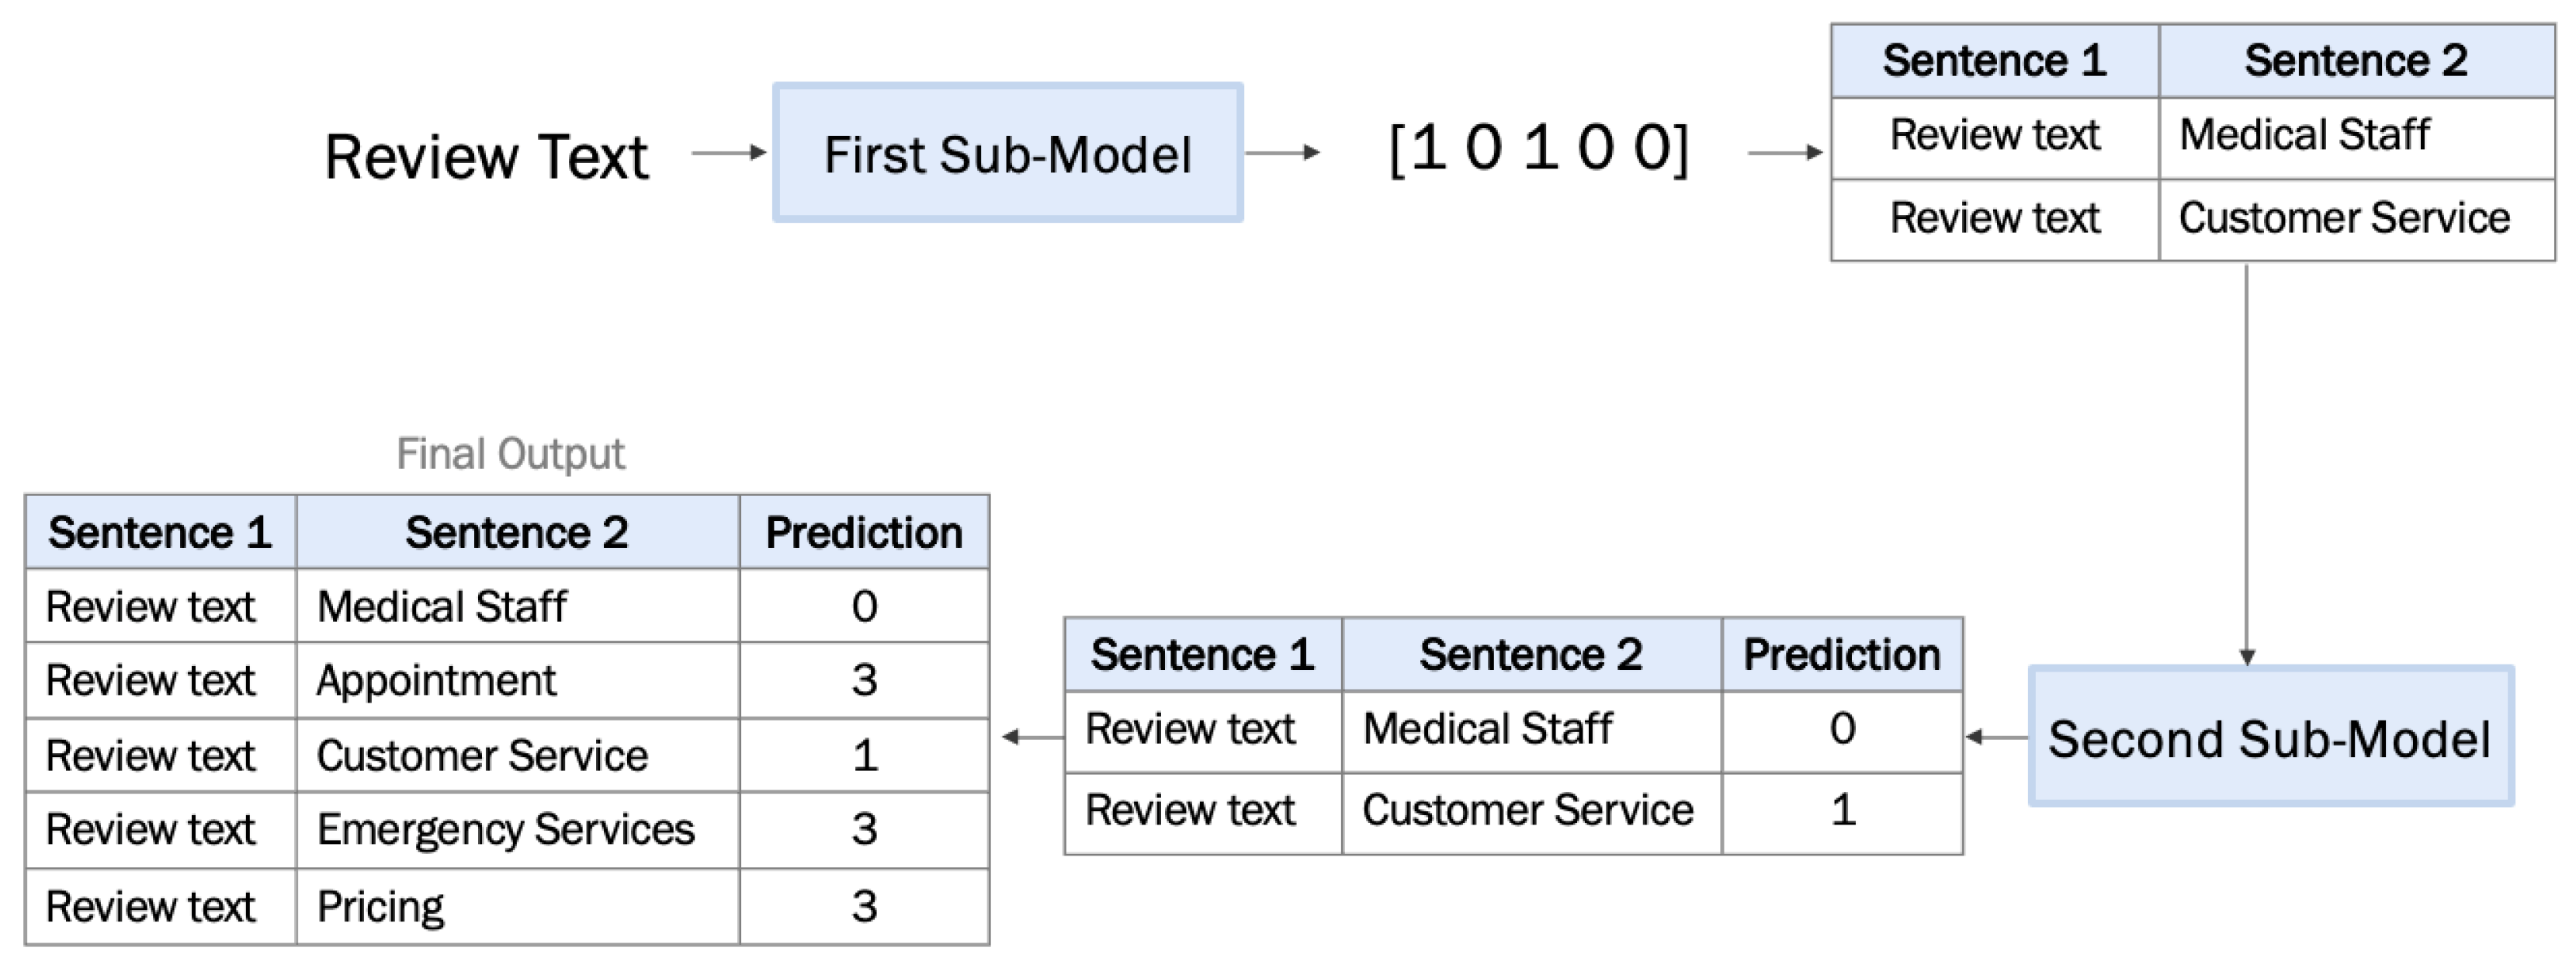The width and height of the screenshot is (2576, 965).
Task: Click Customer Service in the top-right table
Action: coord(2344,218)
